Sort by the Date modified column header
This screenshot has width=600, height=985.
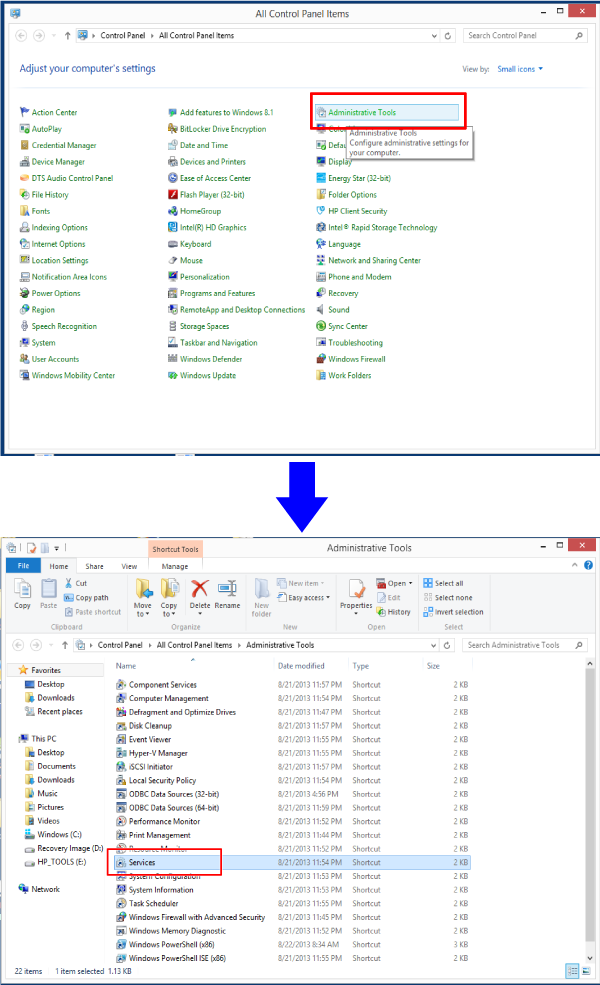pyautogui.click(x=301, y=666)
